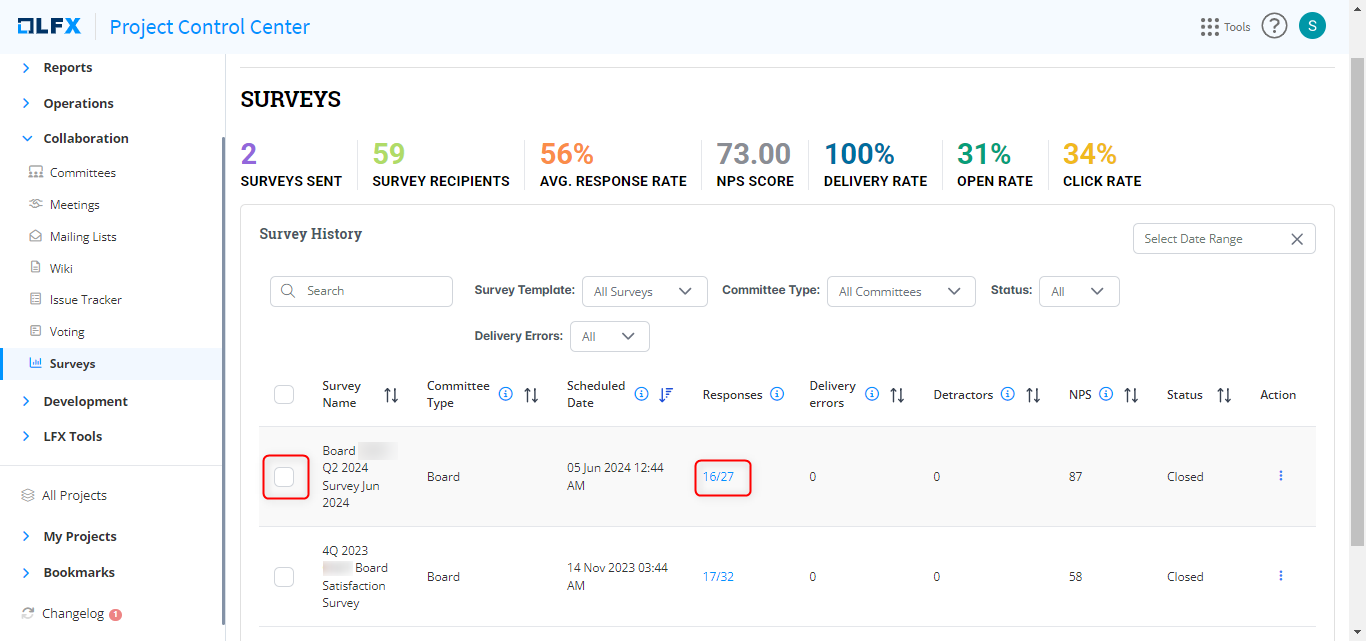Open Committees in the sidebar
Viewport: 1366px width, 641px height.
click(x=82, y=173)
